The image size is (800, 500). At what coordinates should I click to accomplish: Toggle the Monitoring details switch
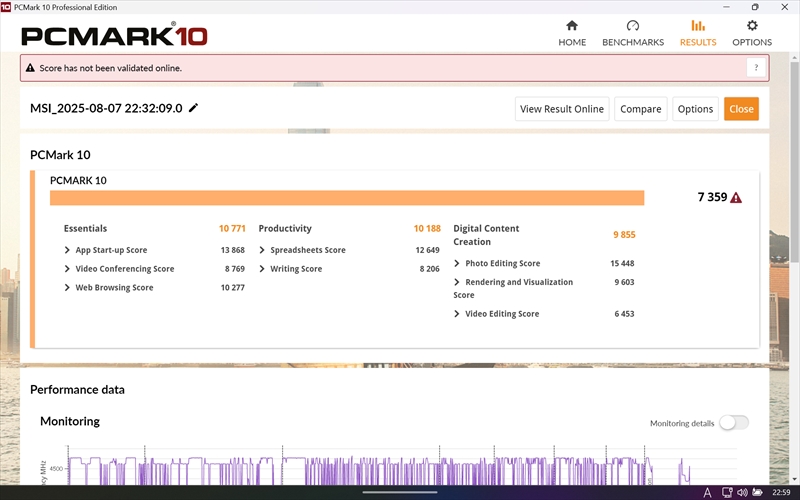[734, 422]
